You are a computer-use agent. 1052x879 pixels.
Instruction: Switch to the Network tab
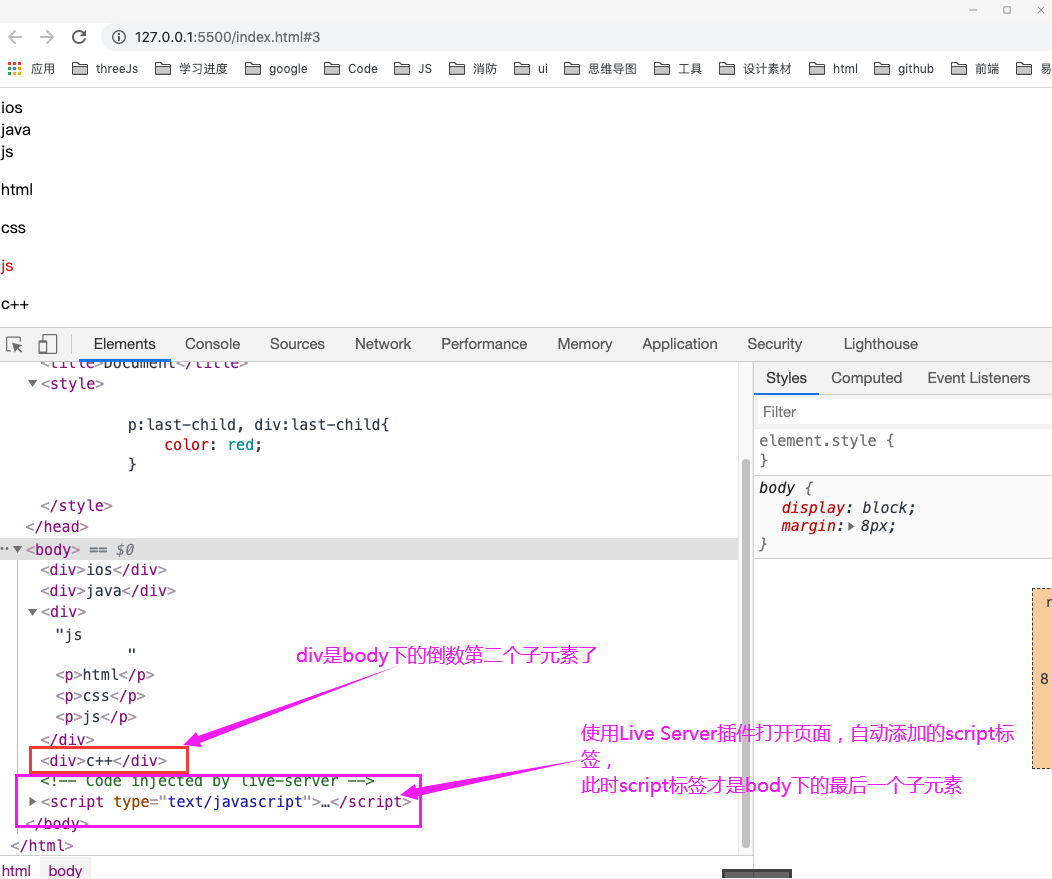(x=383, y=344)
